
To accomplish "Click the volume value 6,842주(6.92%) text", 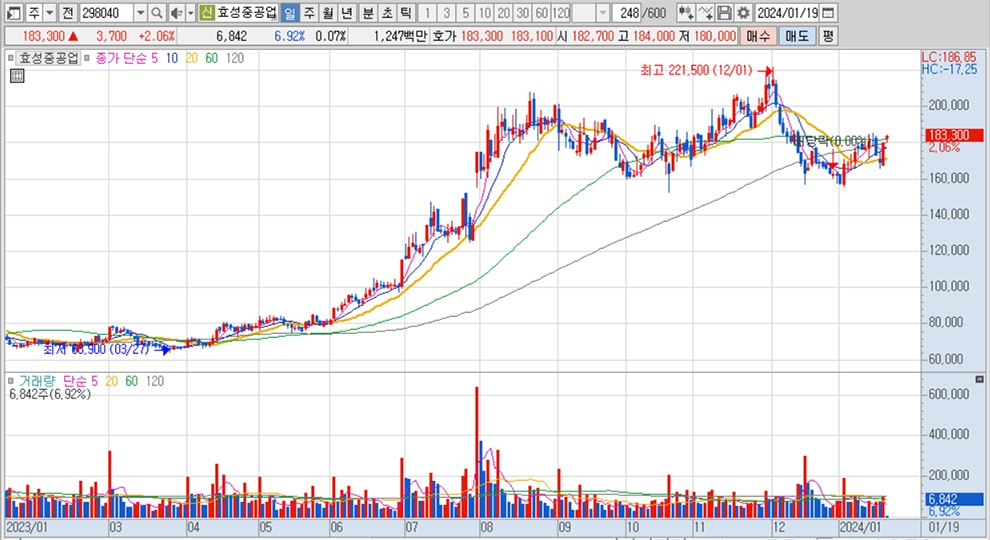I will 50,394.
